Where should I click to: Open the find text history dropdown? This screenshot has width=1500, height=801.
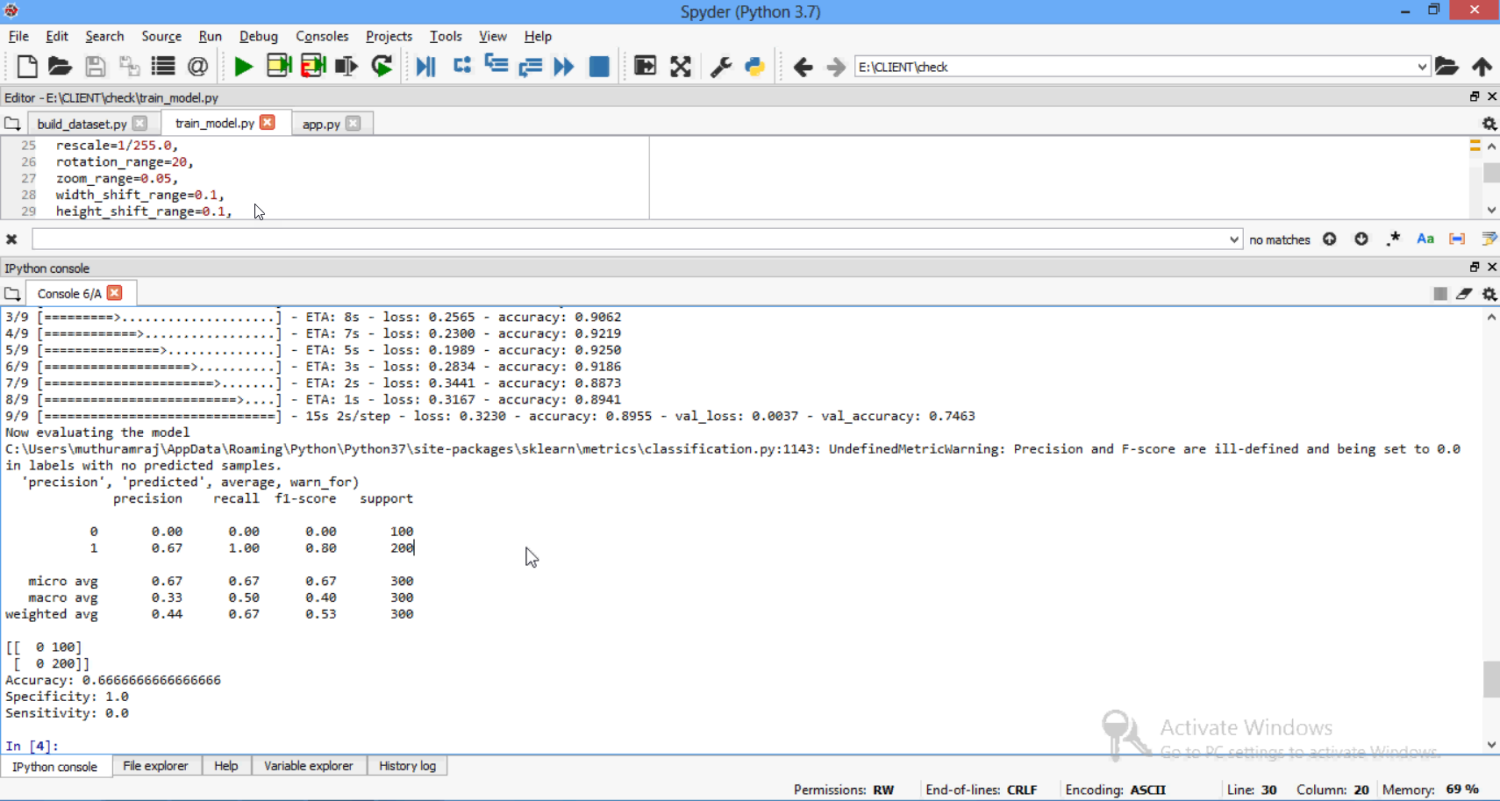click(x=1234, y=240)
